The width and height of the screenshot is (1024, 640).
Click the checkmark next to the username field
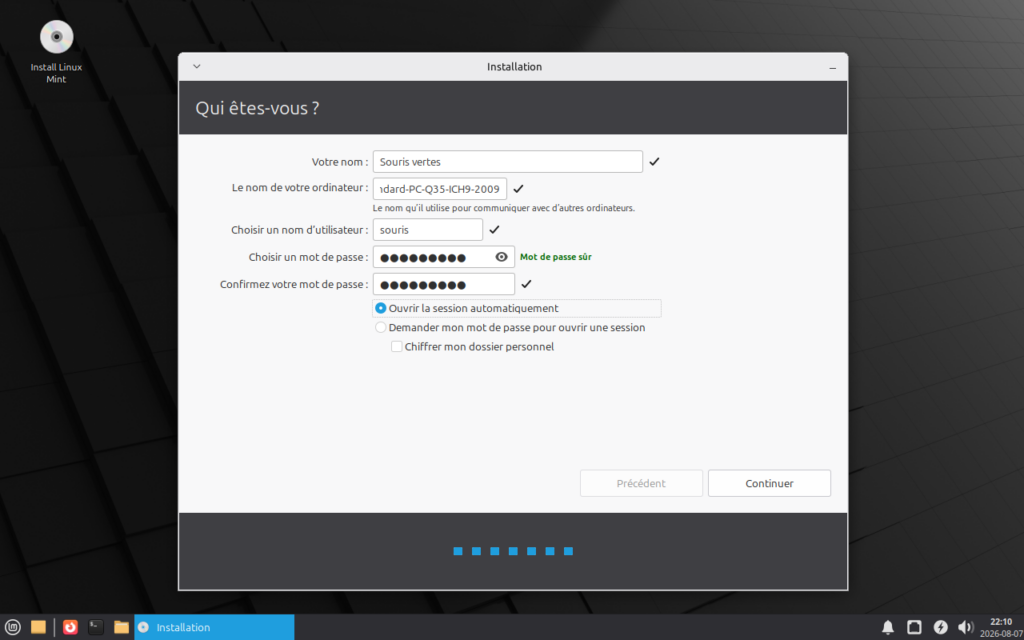494,229
